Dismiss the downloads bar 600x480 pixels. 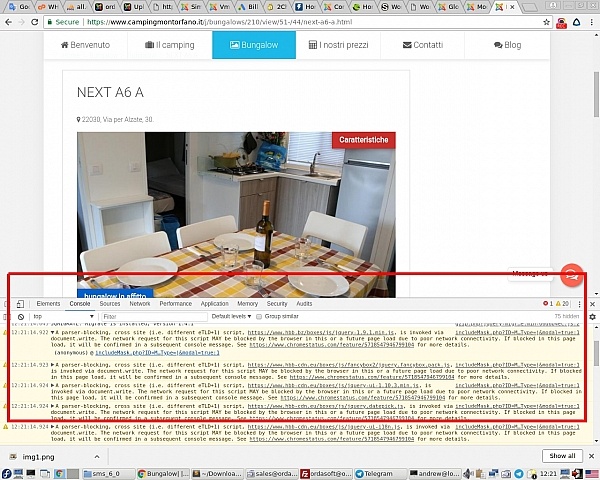coord(592,456)
